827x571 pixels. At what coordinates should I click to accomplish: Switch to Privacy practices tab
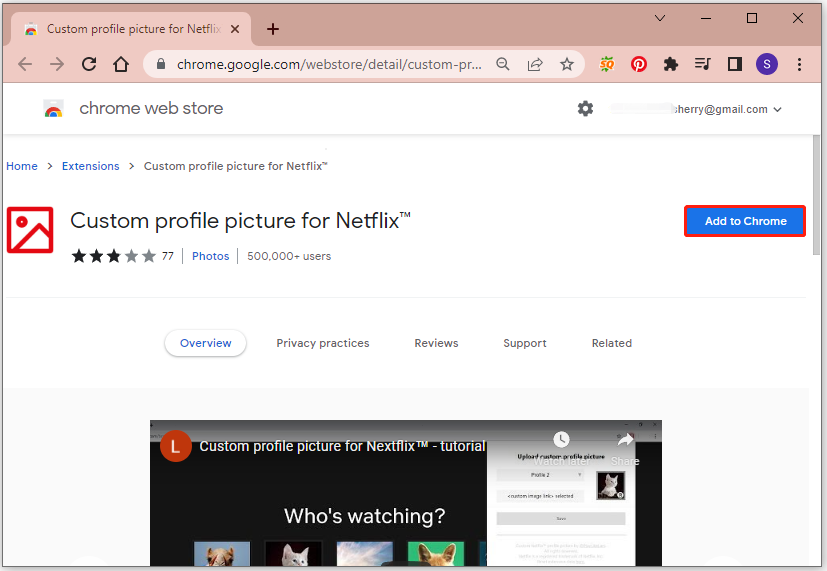tap(323, 343)
